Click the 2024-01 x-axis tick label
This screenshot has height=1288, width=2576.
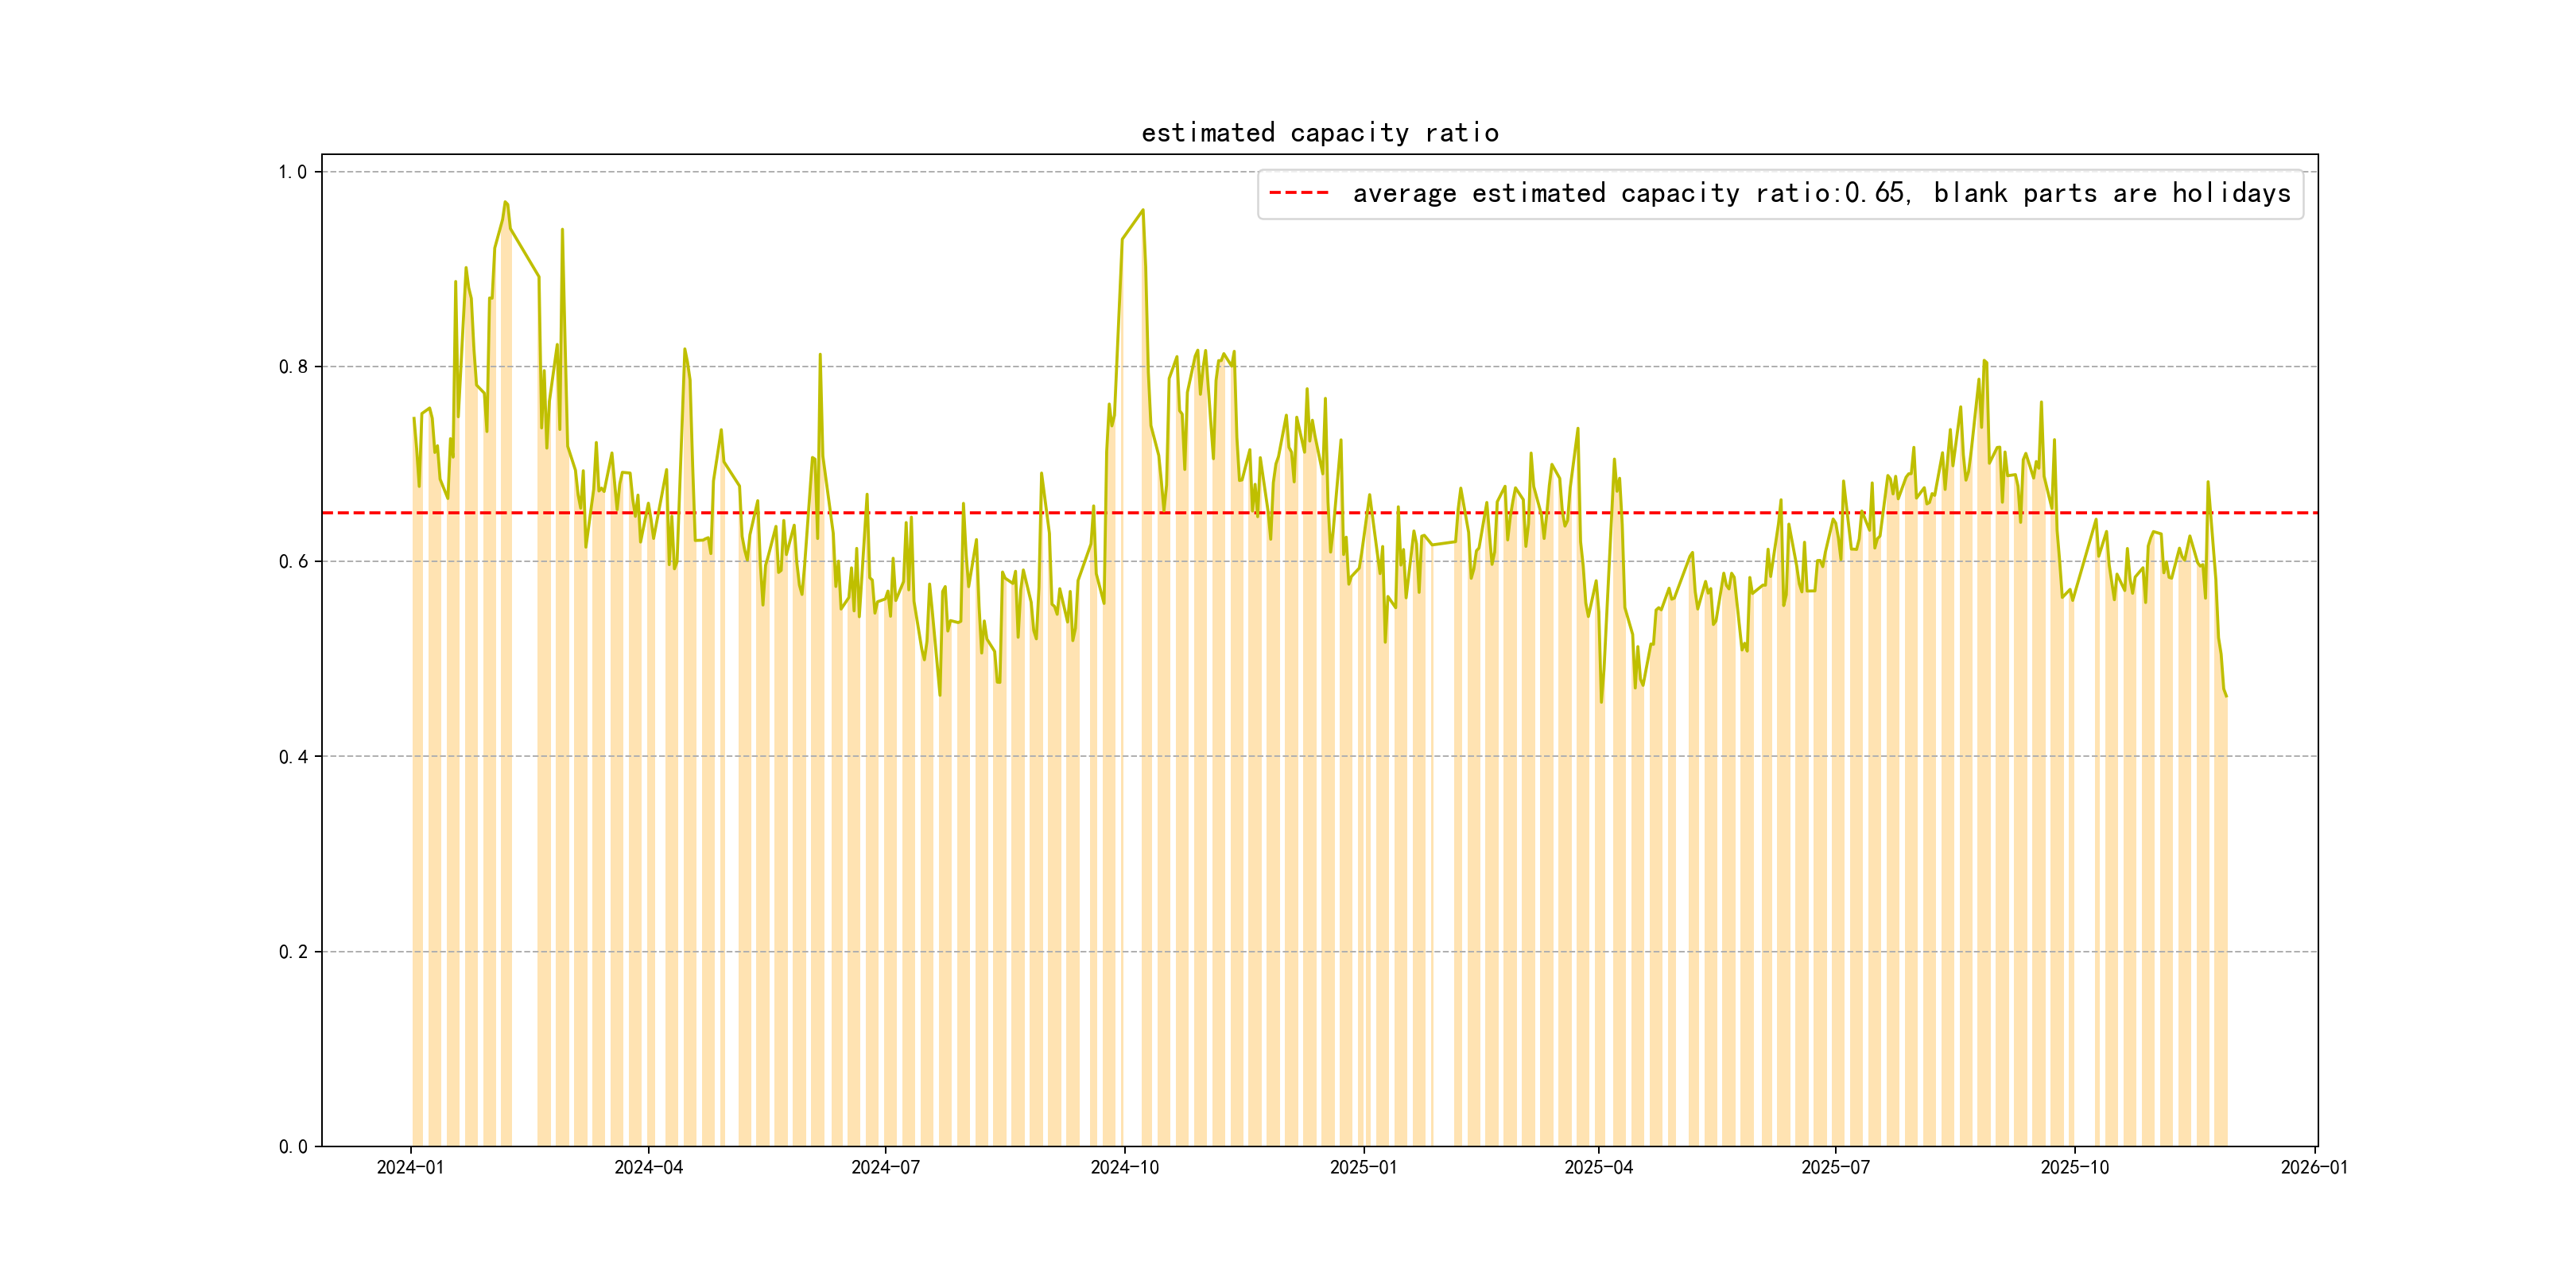click(410, 1167)
